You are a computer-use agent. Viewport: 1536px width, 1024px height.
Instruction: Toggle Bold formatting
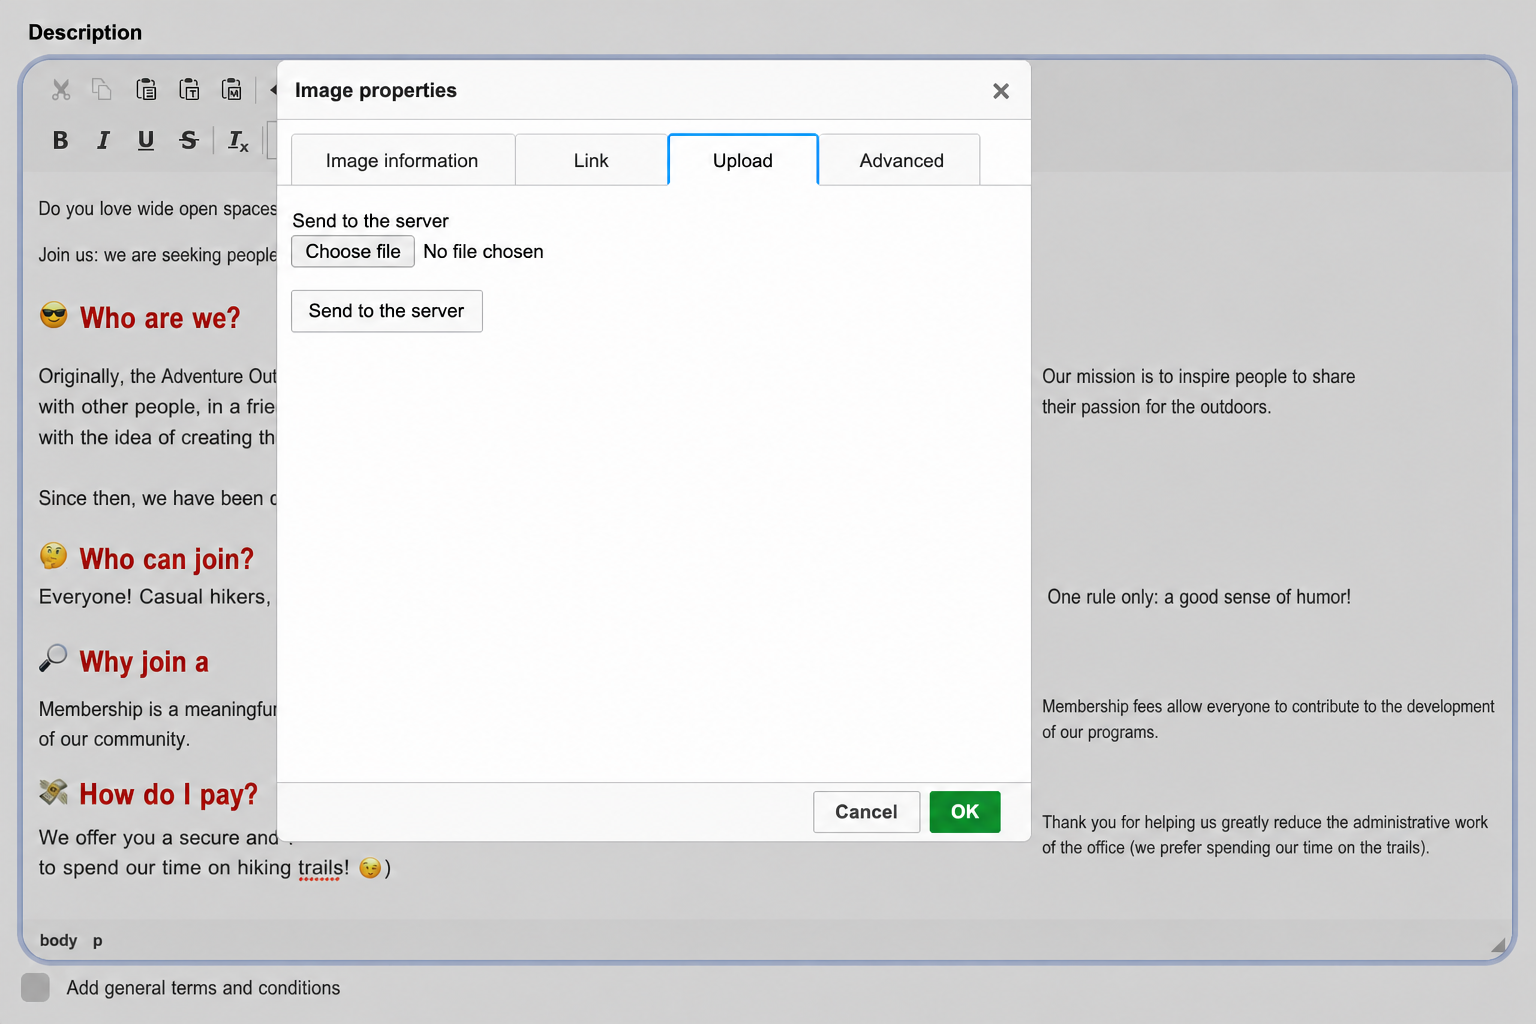point(60,141)
